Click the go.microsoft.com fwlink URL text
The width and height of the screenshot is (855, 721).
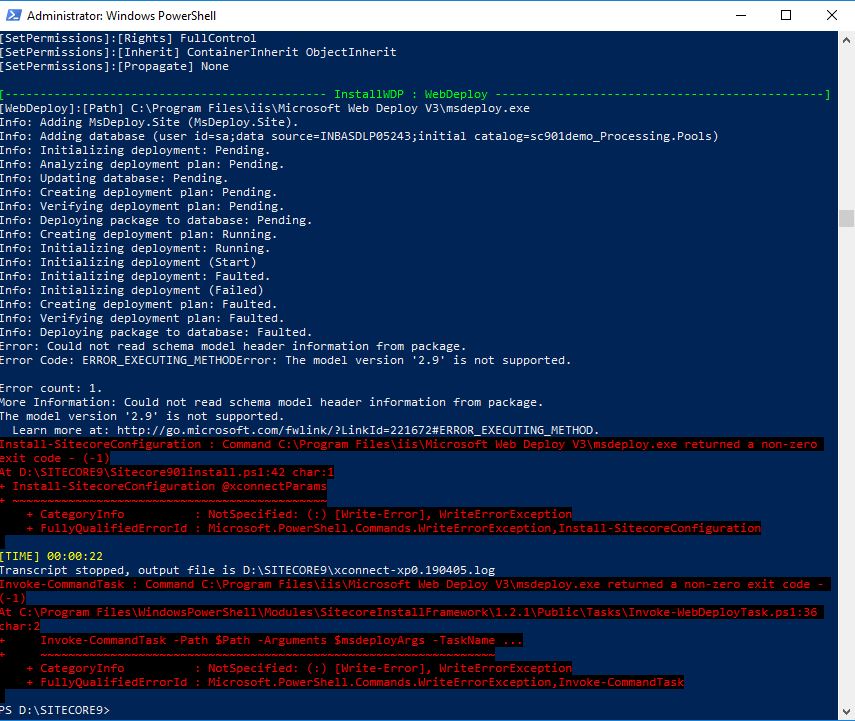pos(358,430)
